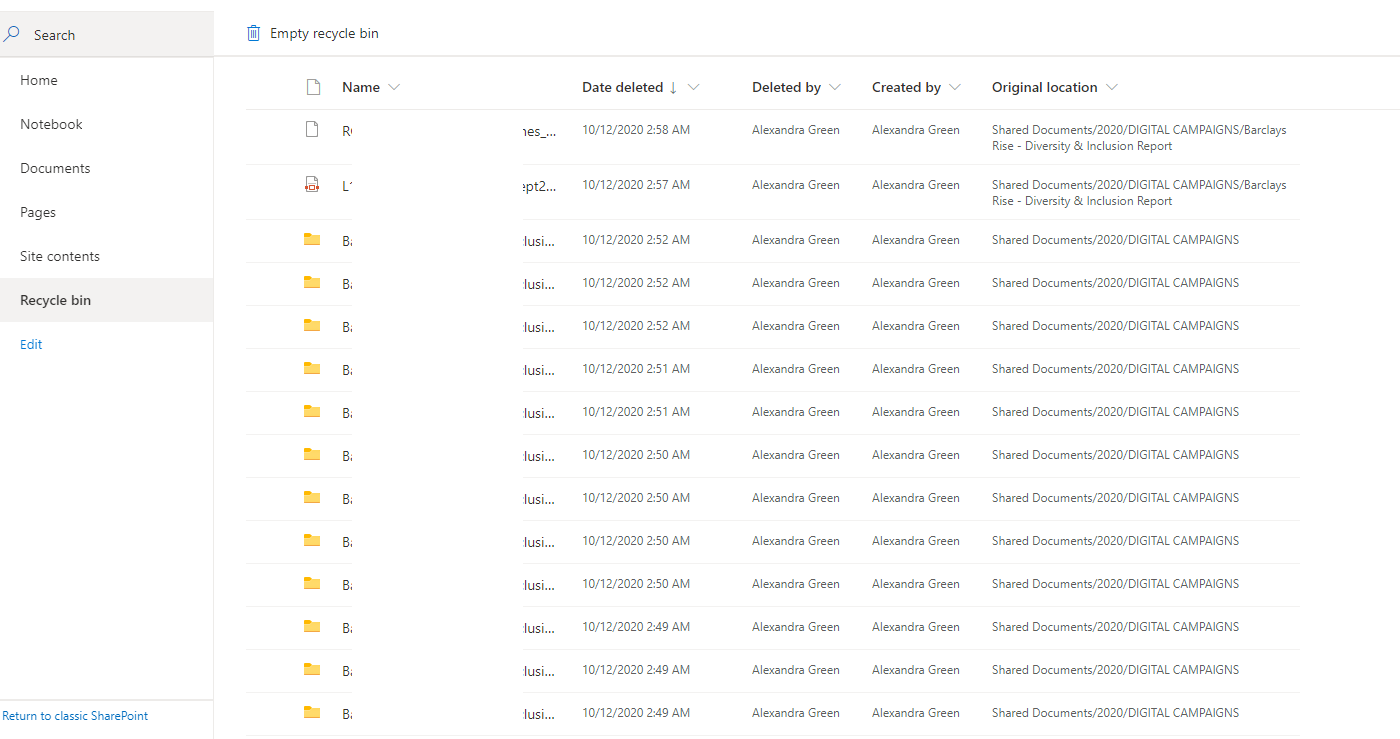Click Deleted by Alexandra Green in 2:58 AM row
The image size is (1400, 739).
(x=796, y=130)
